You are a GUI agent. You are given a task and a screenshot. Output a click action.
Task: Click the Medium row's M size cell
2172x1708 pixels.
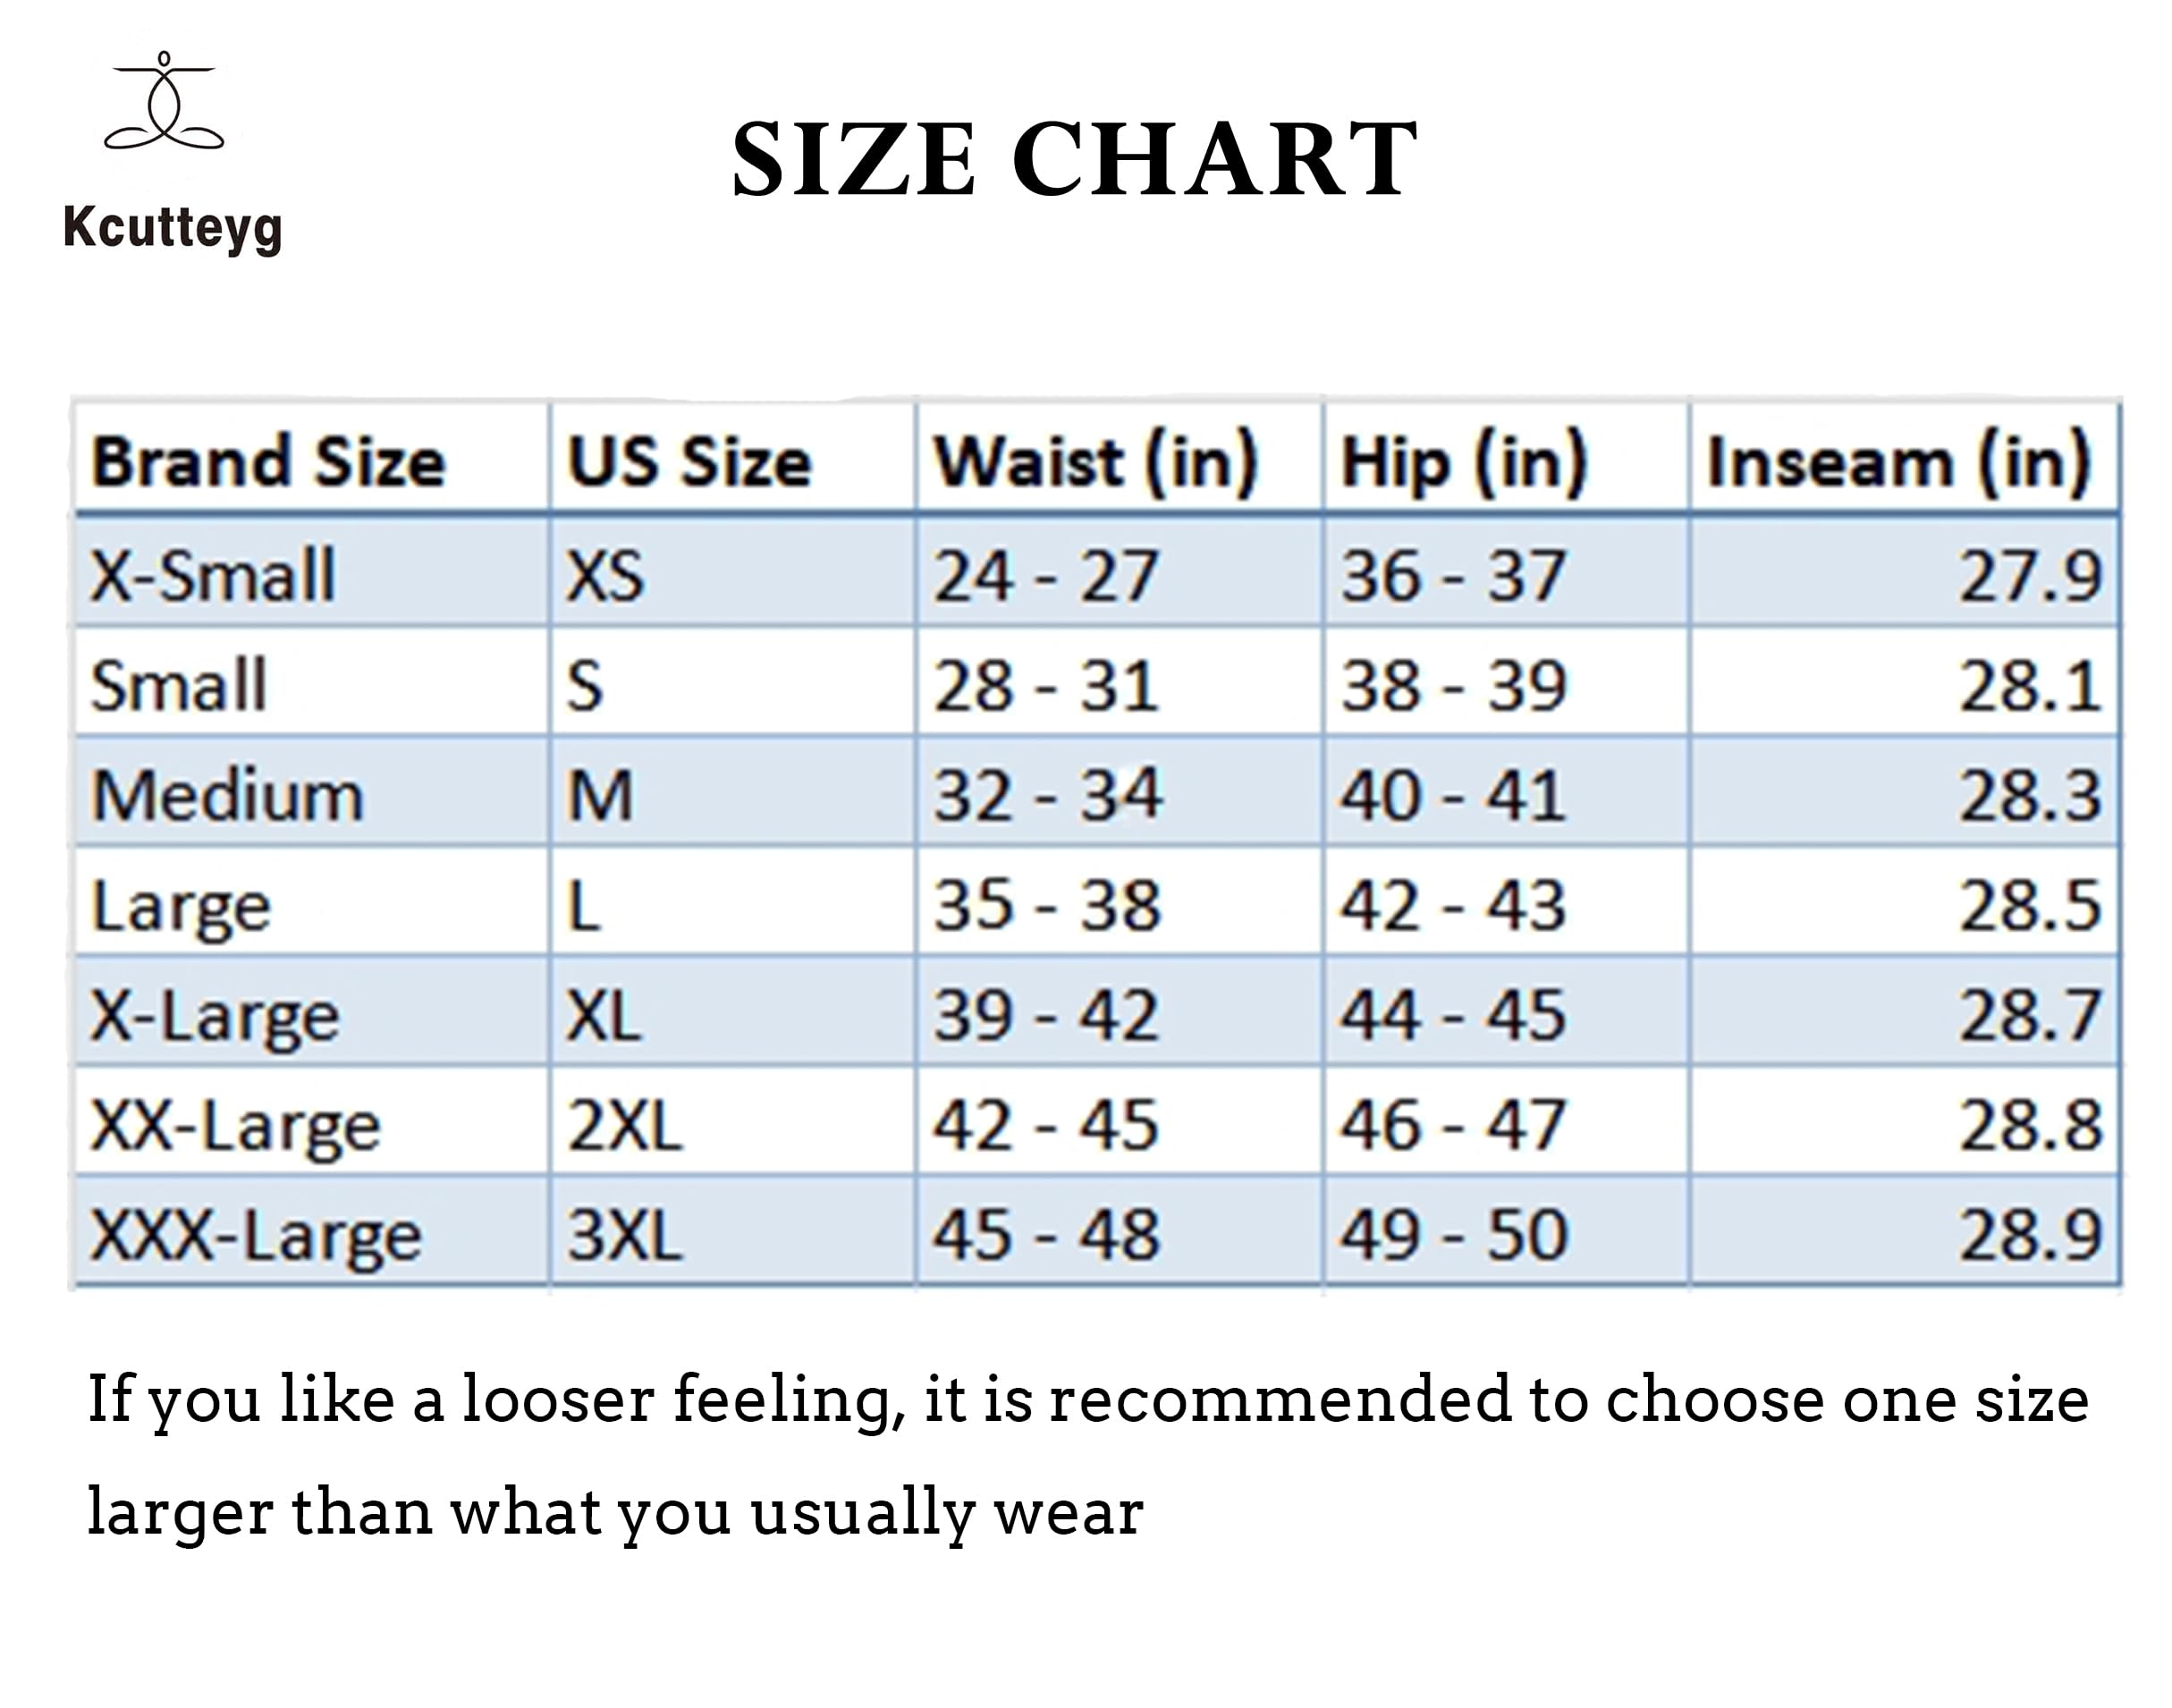coord(600,796)
